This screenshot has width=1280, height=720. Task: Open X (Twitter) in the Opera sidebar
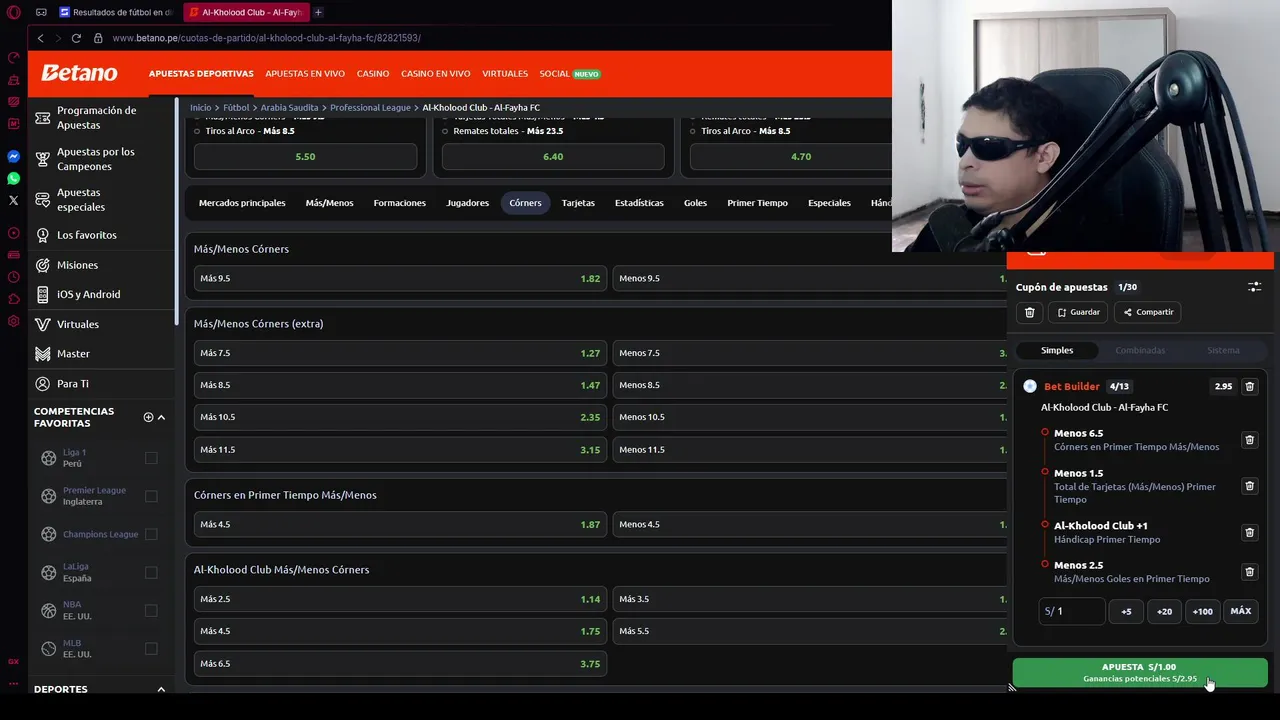tap(13, 201)
